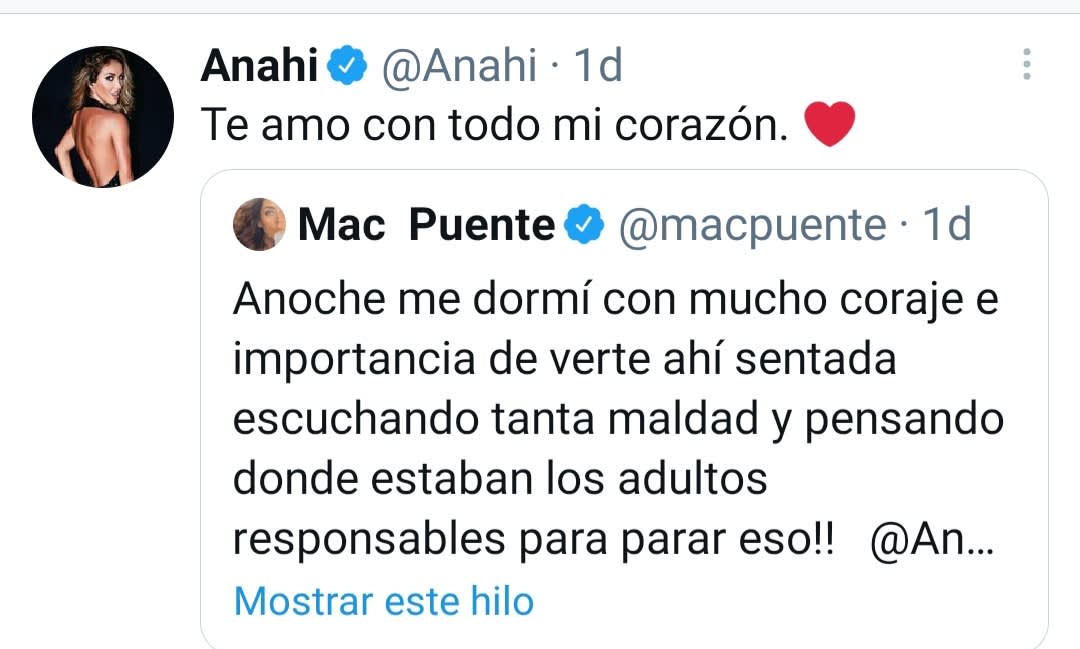Viewport: 1080px width, 649px height.
Task: Click the line 'Anoche me dormí con mucho coraje e'
Action: pyautogui.click(x=615, y=300)
